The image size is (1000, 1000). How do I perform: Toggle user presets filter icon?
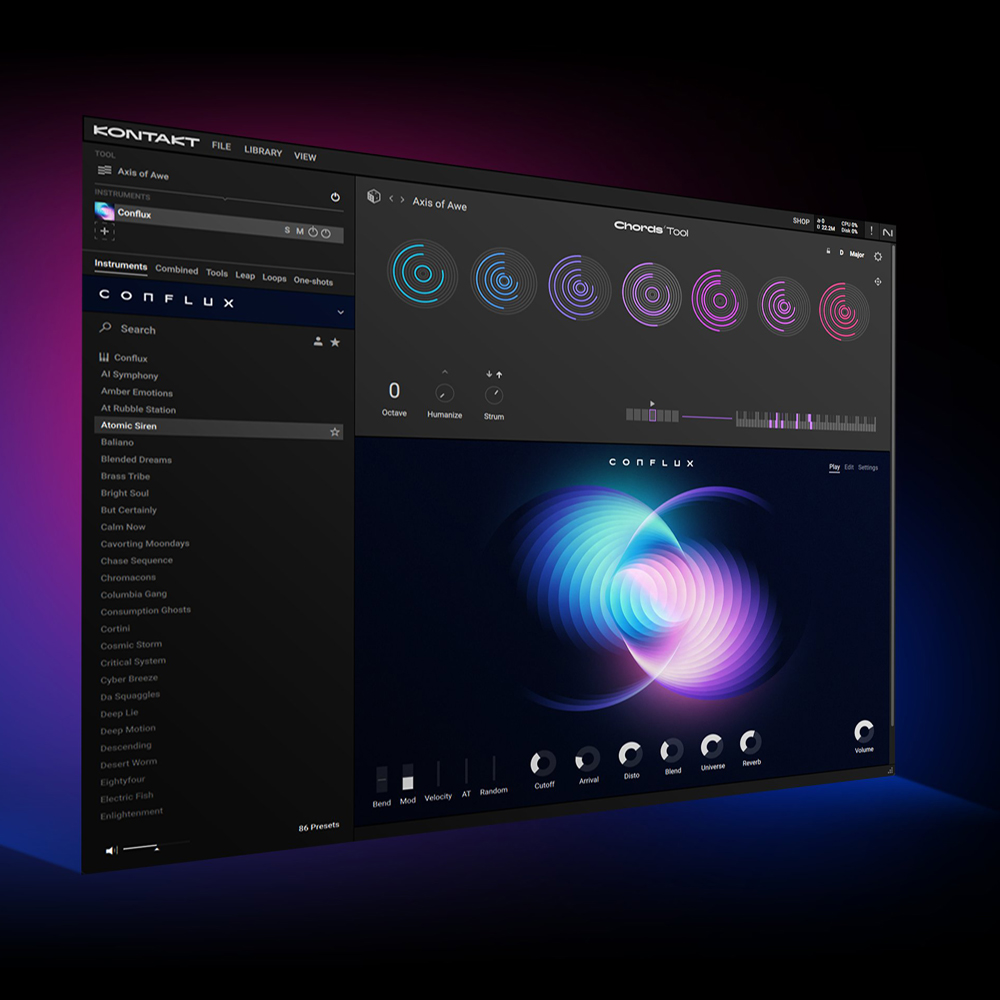(318, 341)
